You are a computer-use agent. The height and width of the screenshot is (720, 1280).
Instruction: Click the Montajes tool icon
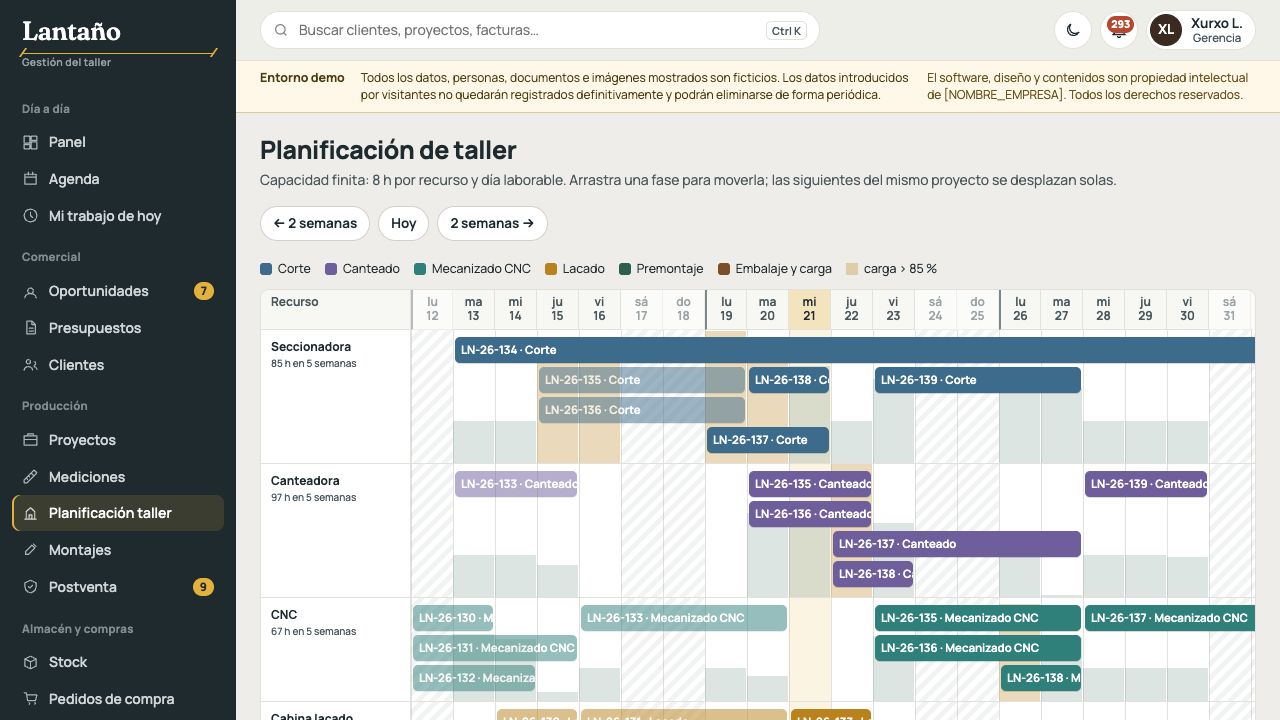coord(30,550)
